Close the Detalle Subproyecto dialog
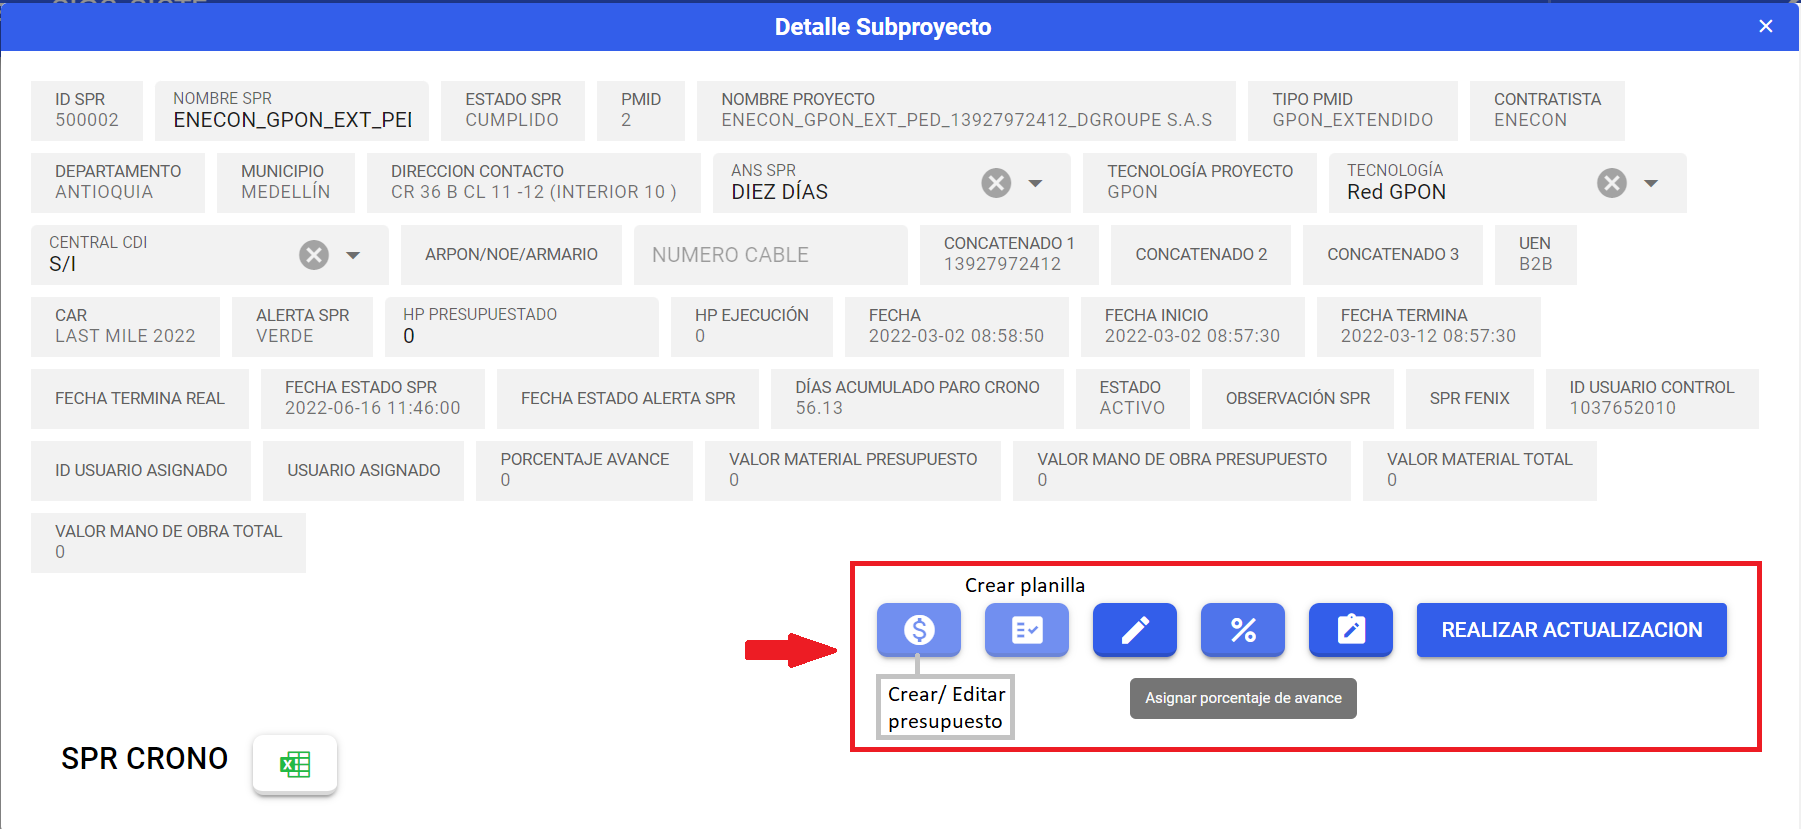 tap(1766, 26)
